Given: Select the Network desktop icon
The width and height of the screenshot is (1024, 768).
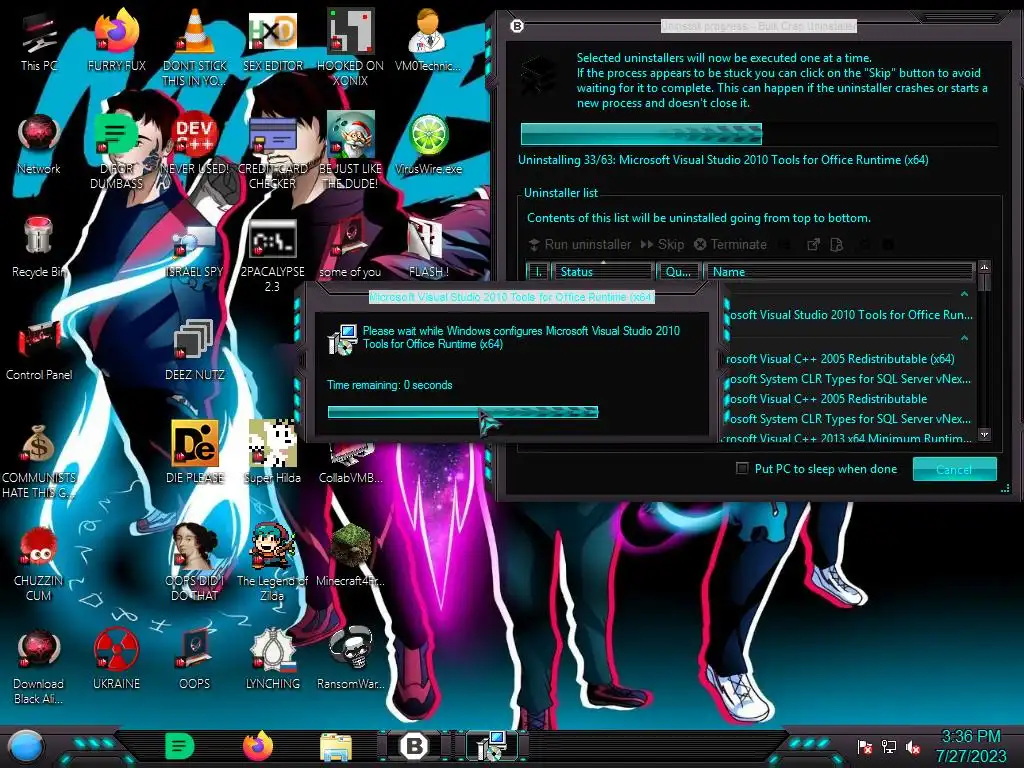Looking at the screenshot, I should (39, 144).
